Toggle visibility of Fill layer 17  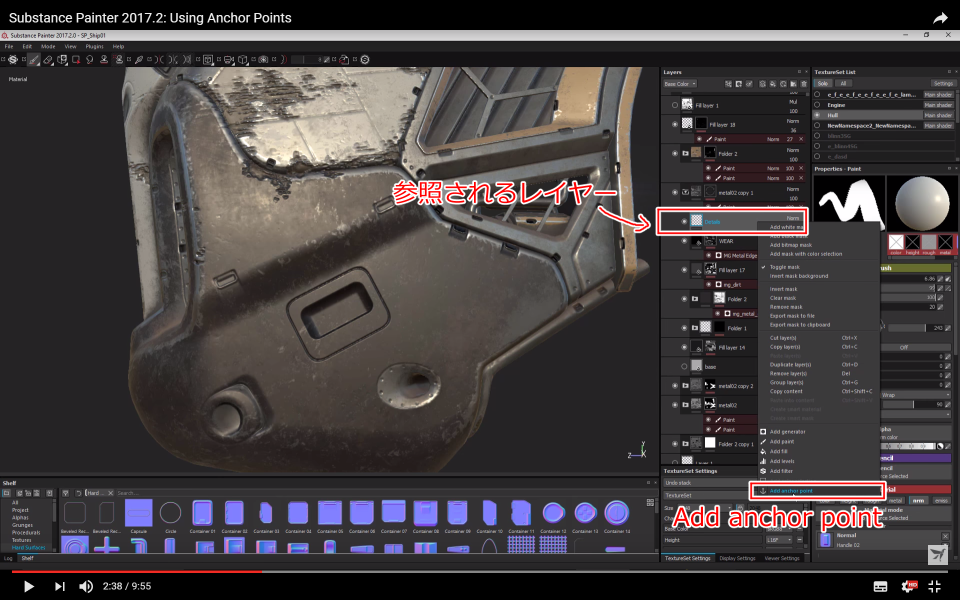pos(684,270)
